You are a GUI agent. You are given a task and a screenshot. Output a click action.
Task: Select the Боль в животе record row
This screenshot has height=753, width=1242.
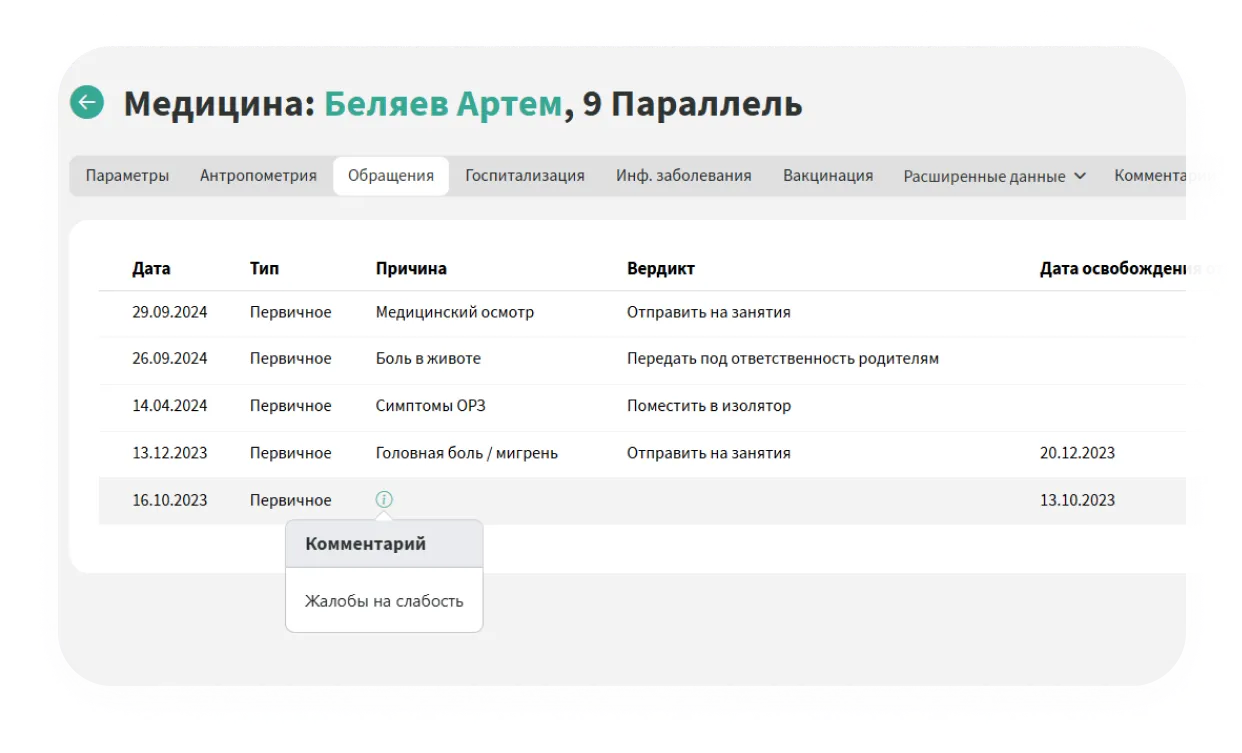point(428,358)
